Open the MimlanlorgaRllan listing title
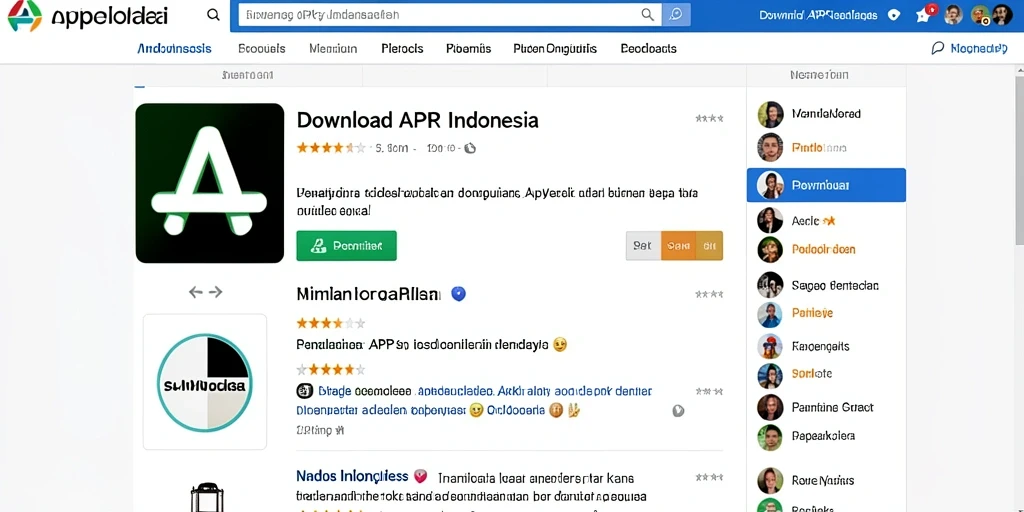Screen dimensions: 1024x512 click(x=369, y=294)
